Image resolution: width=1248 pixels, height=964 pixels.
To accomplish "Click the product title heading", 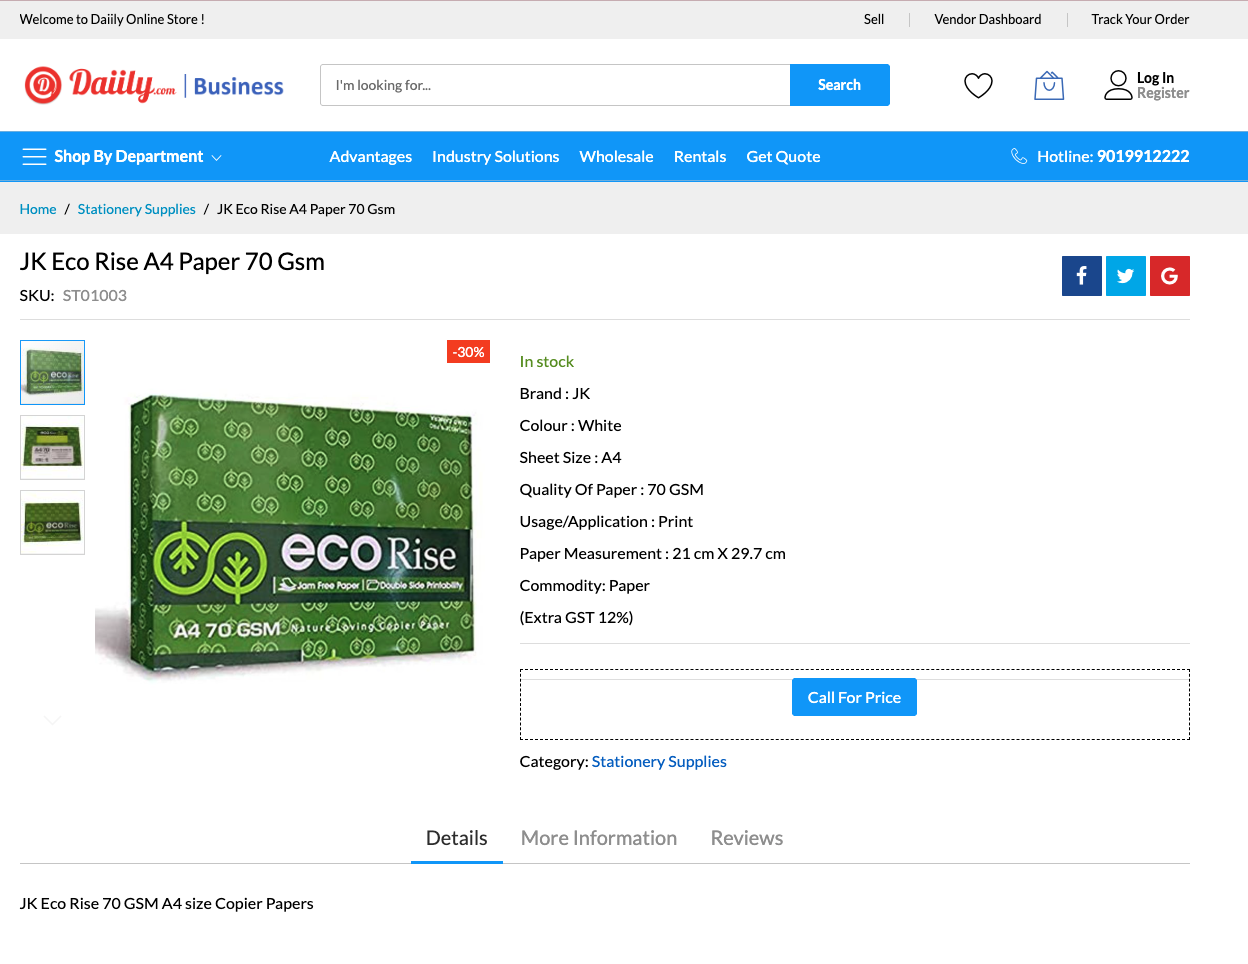I will pyautogui.click(x=172, y=262).
